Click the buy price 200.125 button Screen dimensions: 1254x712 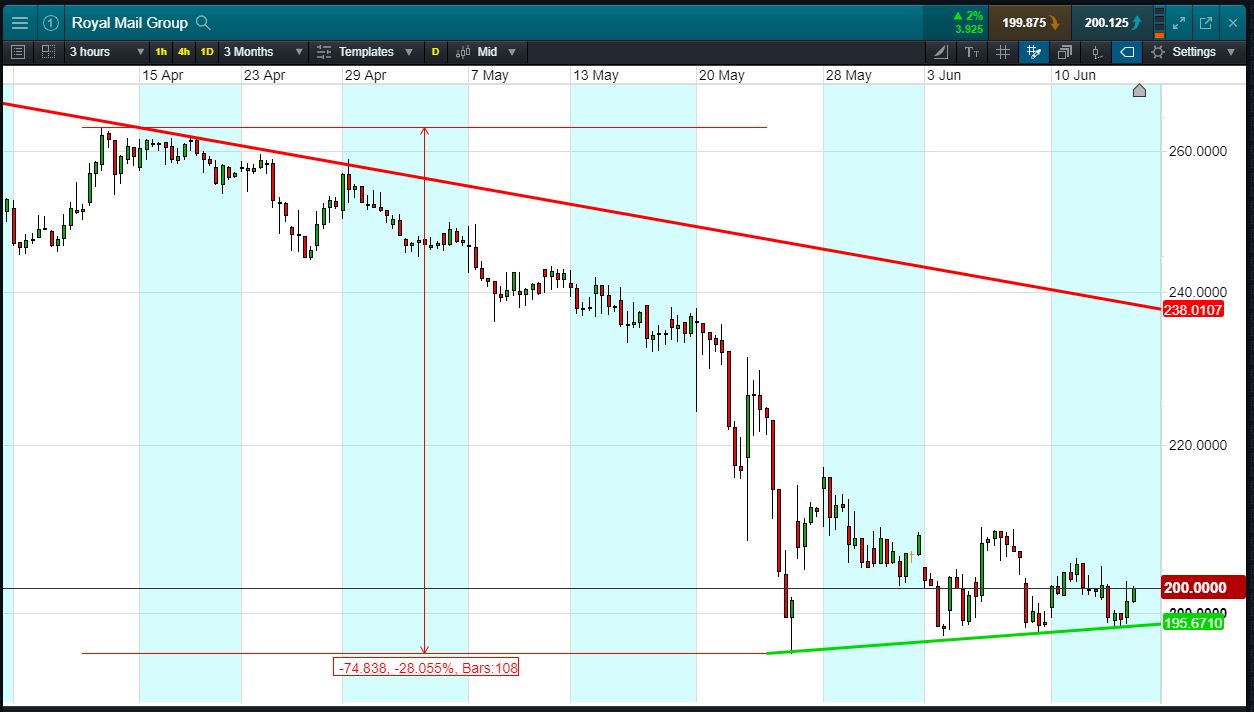(x=1111, y=22)
